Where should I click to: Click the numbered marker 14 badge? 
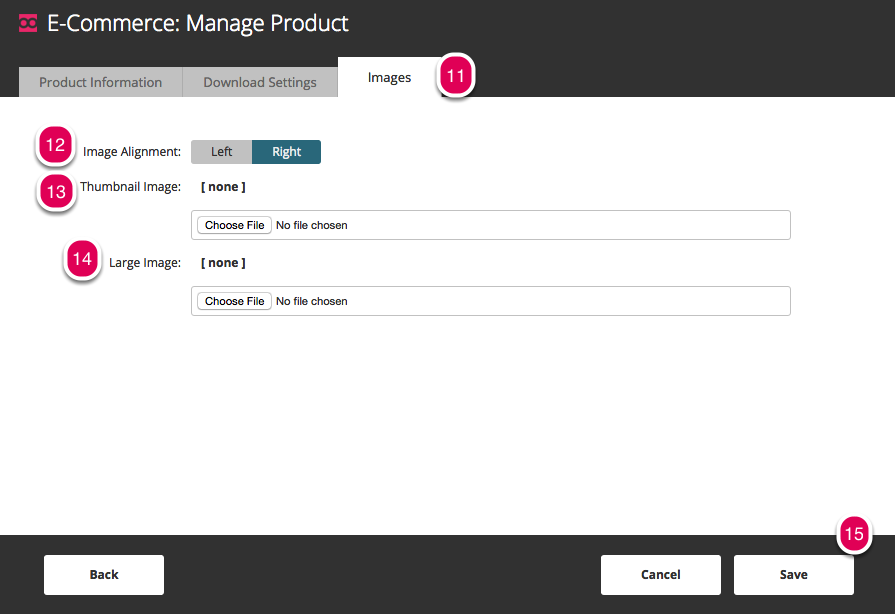pos(83,261)
